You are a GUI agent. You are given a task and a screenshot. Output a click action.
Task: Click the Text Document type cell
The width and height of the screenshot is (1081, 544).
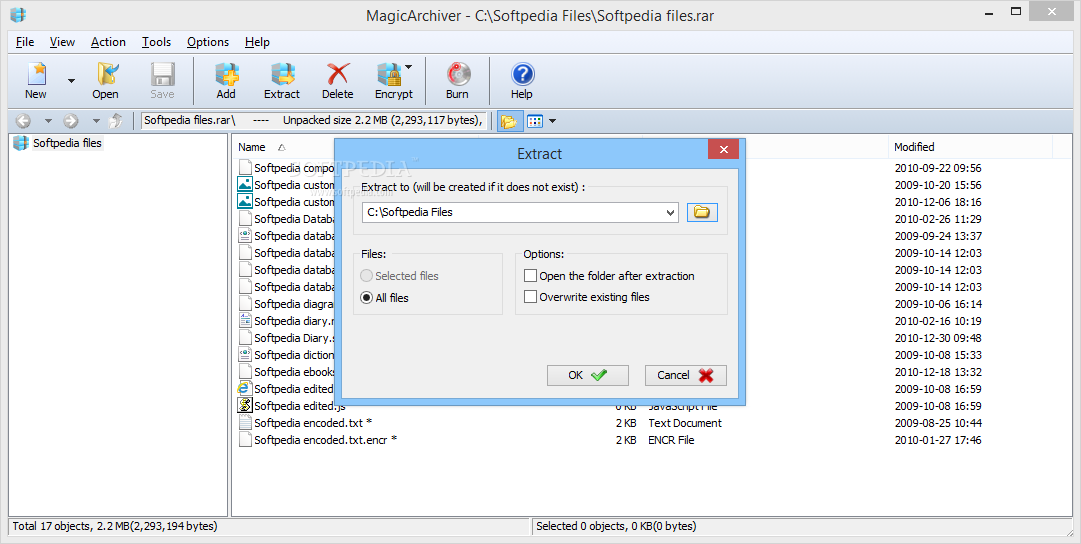pyautogui.click(x=685, y=423)
